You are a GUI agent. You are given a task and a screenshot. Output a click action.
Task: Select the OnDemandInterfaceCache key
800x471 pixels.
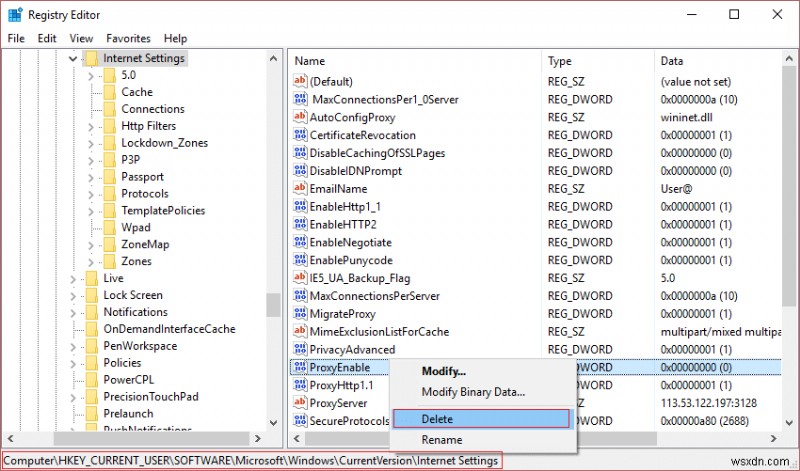[169, 329]
